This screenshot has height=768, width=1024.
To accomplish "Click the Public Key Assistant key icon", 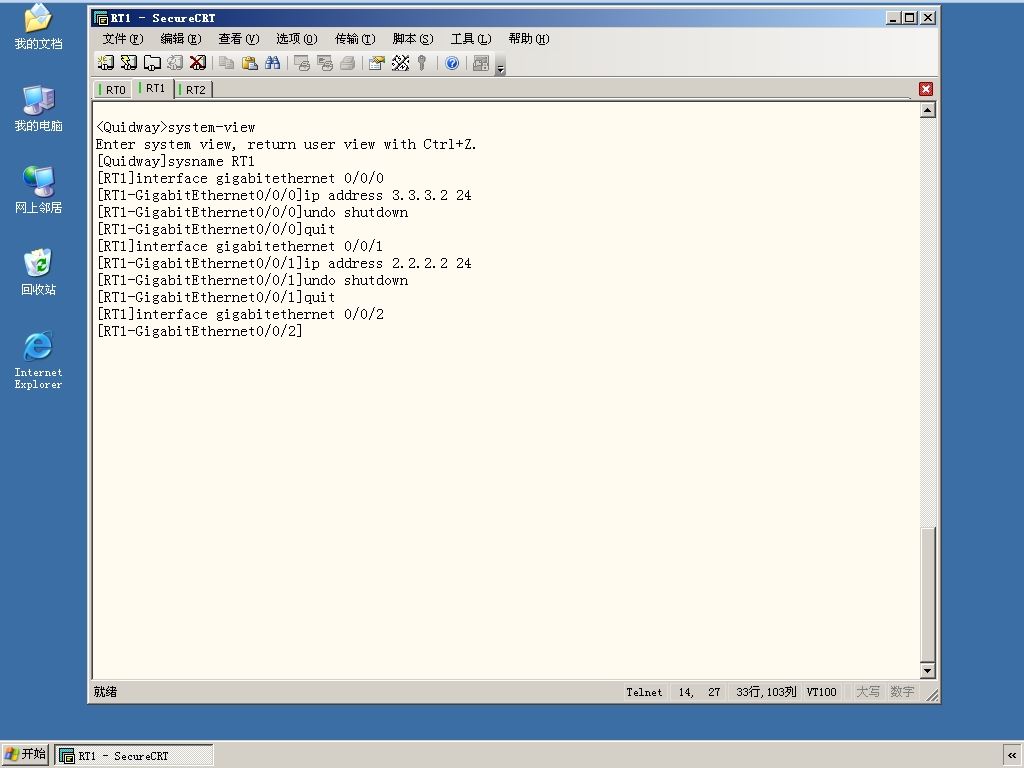I will 422,63.
